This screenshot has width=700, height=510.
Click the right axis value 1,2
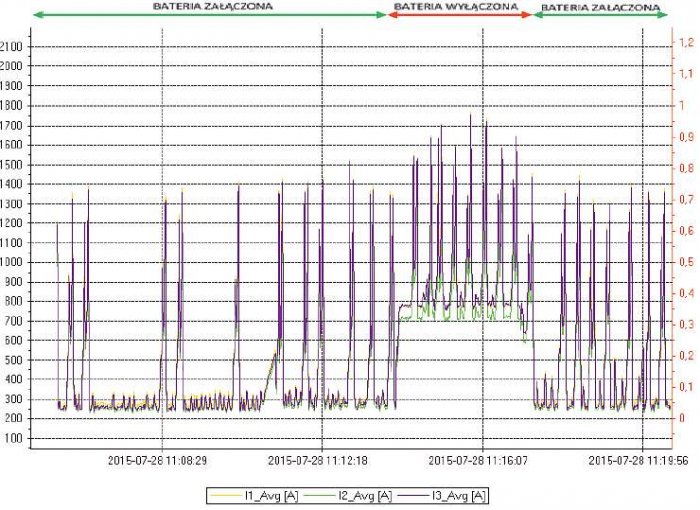[x=687, y=42]
